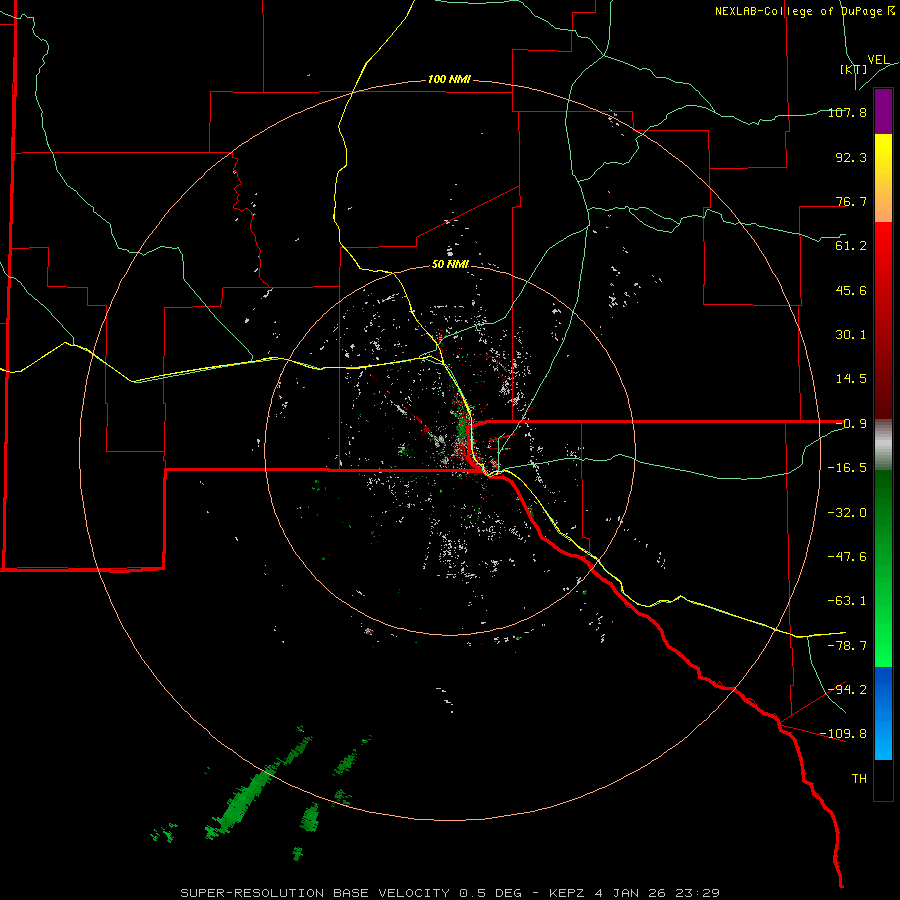
Task: Select the 45.6 scale value
Action: click(851, 290)
